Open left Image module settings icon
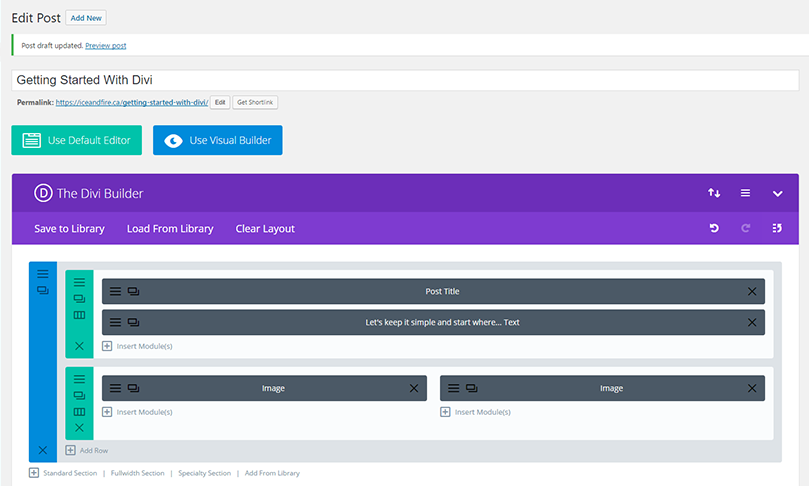The height and width of the screenshot is (486, 809). point(116,388)
